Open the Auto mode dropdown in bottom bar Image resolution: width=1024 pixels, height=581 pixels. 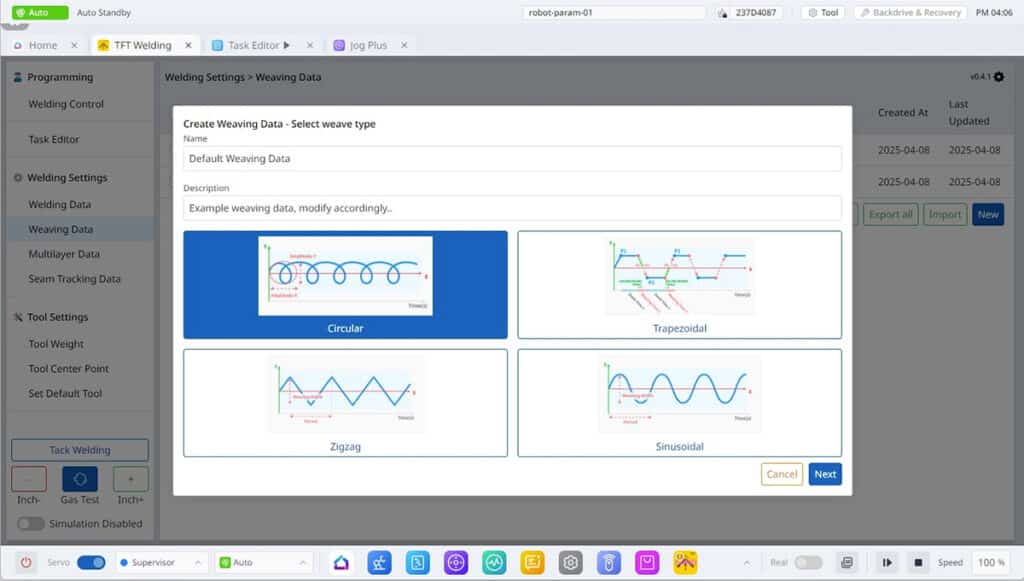click(x=263, y=562)
